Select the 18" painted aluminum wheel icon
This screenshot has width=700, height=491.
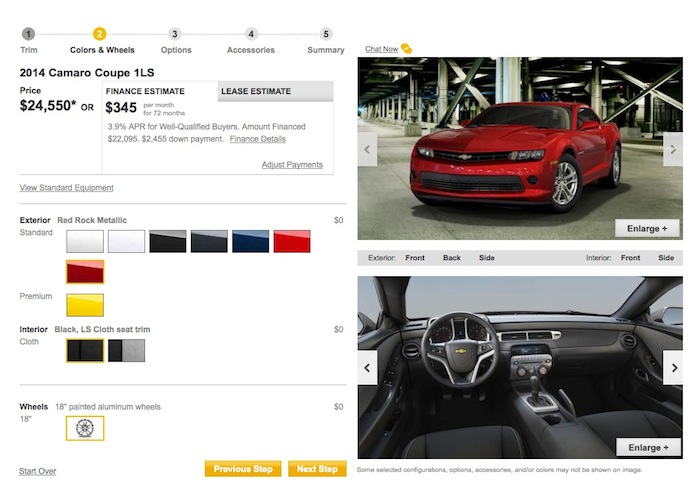[x=85, y=428]
